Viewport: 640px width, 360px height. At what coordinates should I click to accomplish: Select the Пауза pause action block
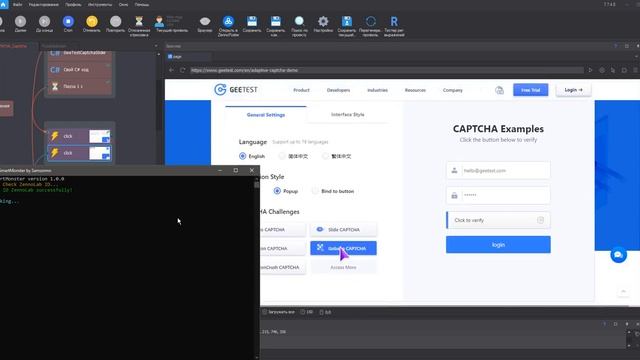(79, 87)
